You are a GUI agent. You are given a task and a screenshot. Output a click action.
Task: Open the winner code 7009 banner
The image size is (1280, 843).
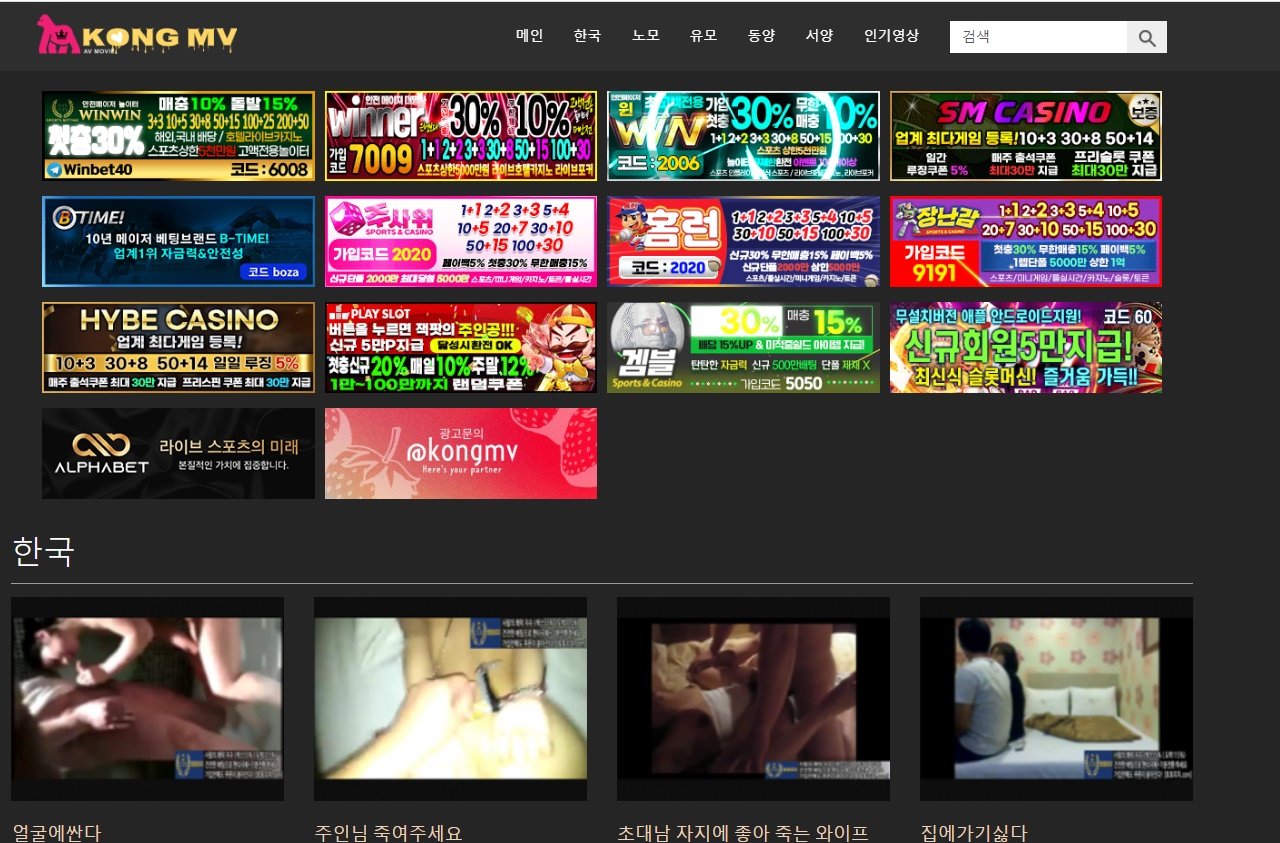(x=461, y=136)
